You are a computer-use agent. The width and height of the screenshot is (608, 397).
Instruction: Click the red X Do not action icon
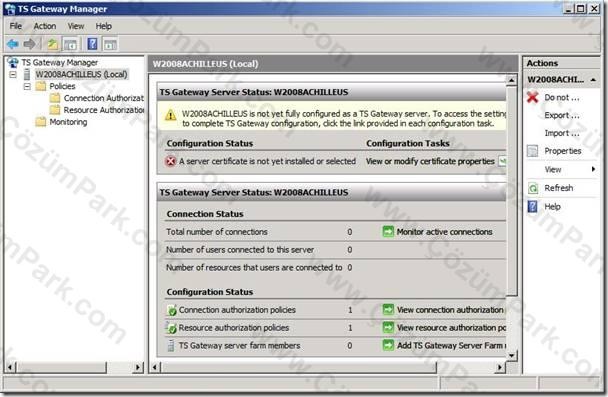coord(533,97)
